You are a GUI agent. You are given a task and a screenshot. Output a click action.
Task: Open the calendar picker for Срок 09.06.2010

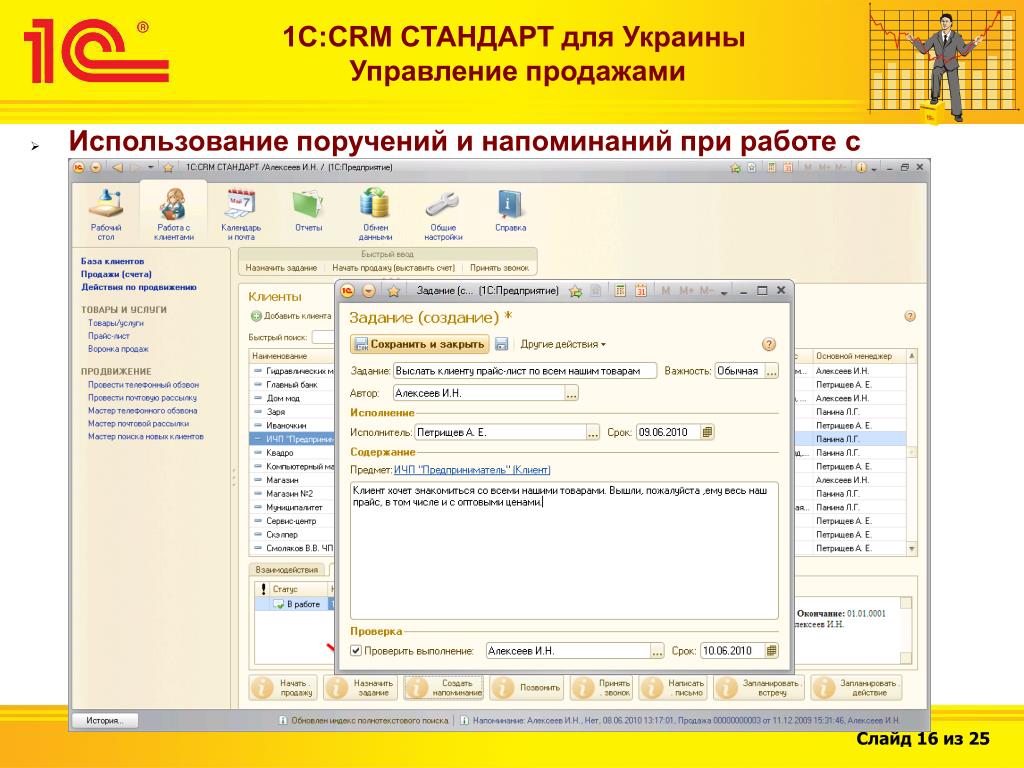tap(707, 432)
